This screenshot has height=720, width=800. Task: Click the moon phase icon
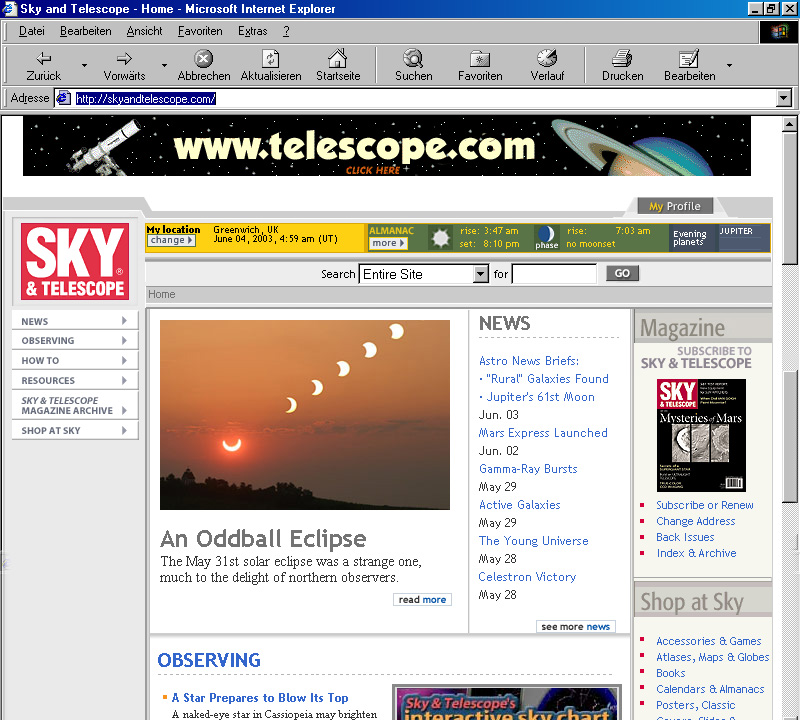[x=546, y=234]
